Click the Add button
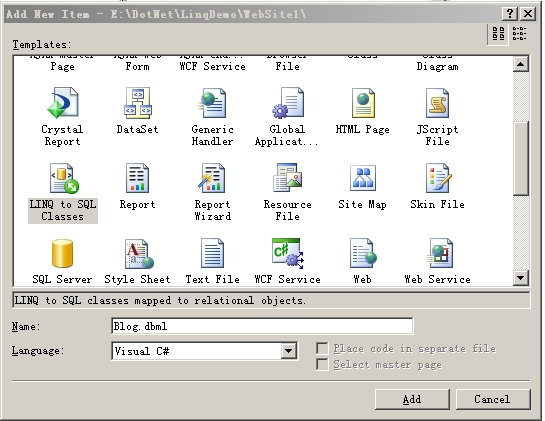Viewport: 545px width, 421px height. 412,399
